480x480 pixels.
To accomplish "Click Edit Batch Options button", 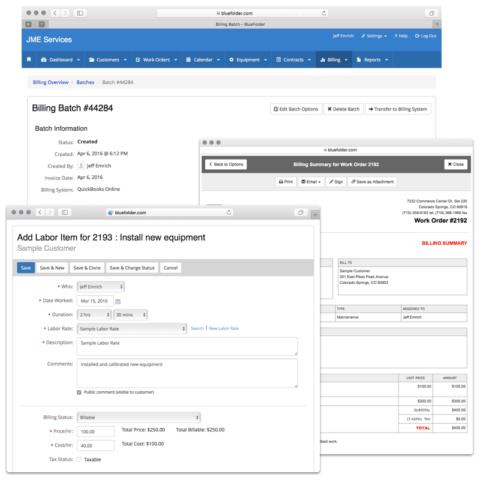I will click(x=296, y=109).
